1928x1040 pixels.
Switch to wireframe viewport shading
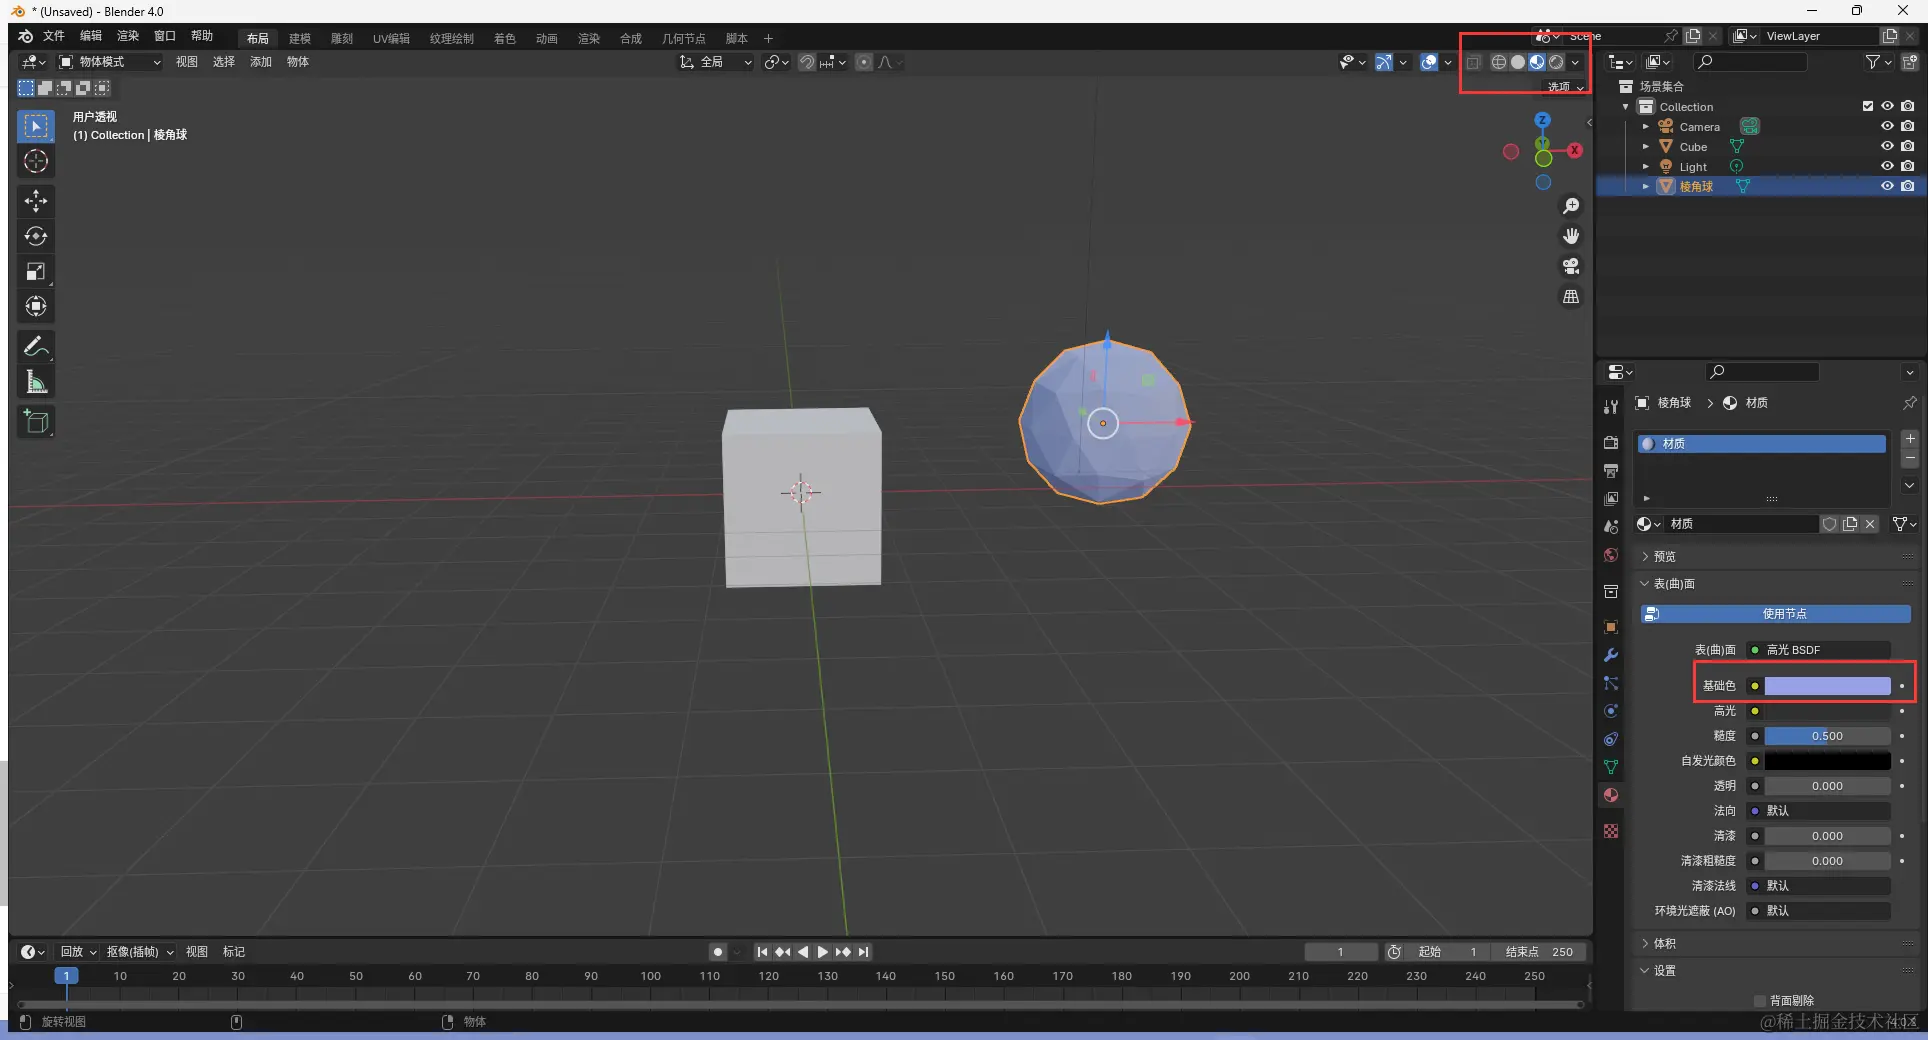[x=1498, y=62]
